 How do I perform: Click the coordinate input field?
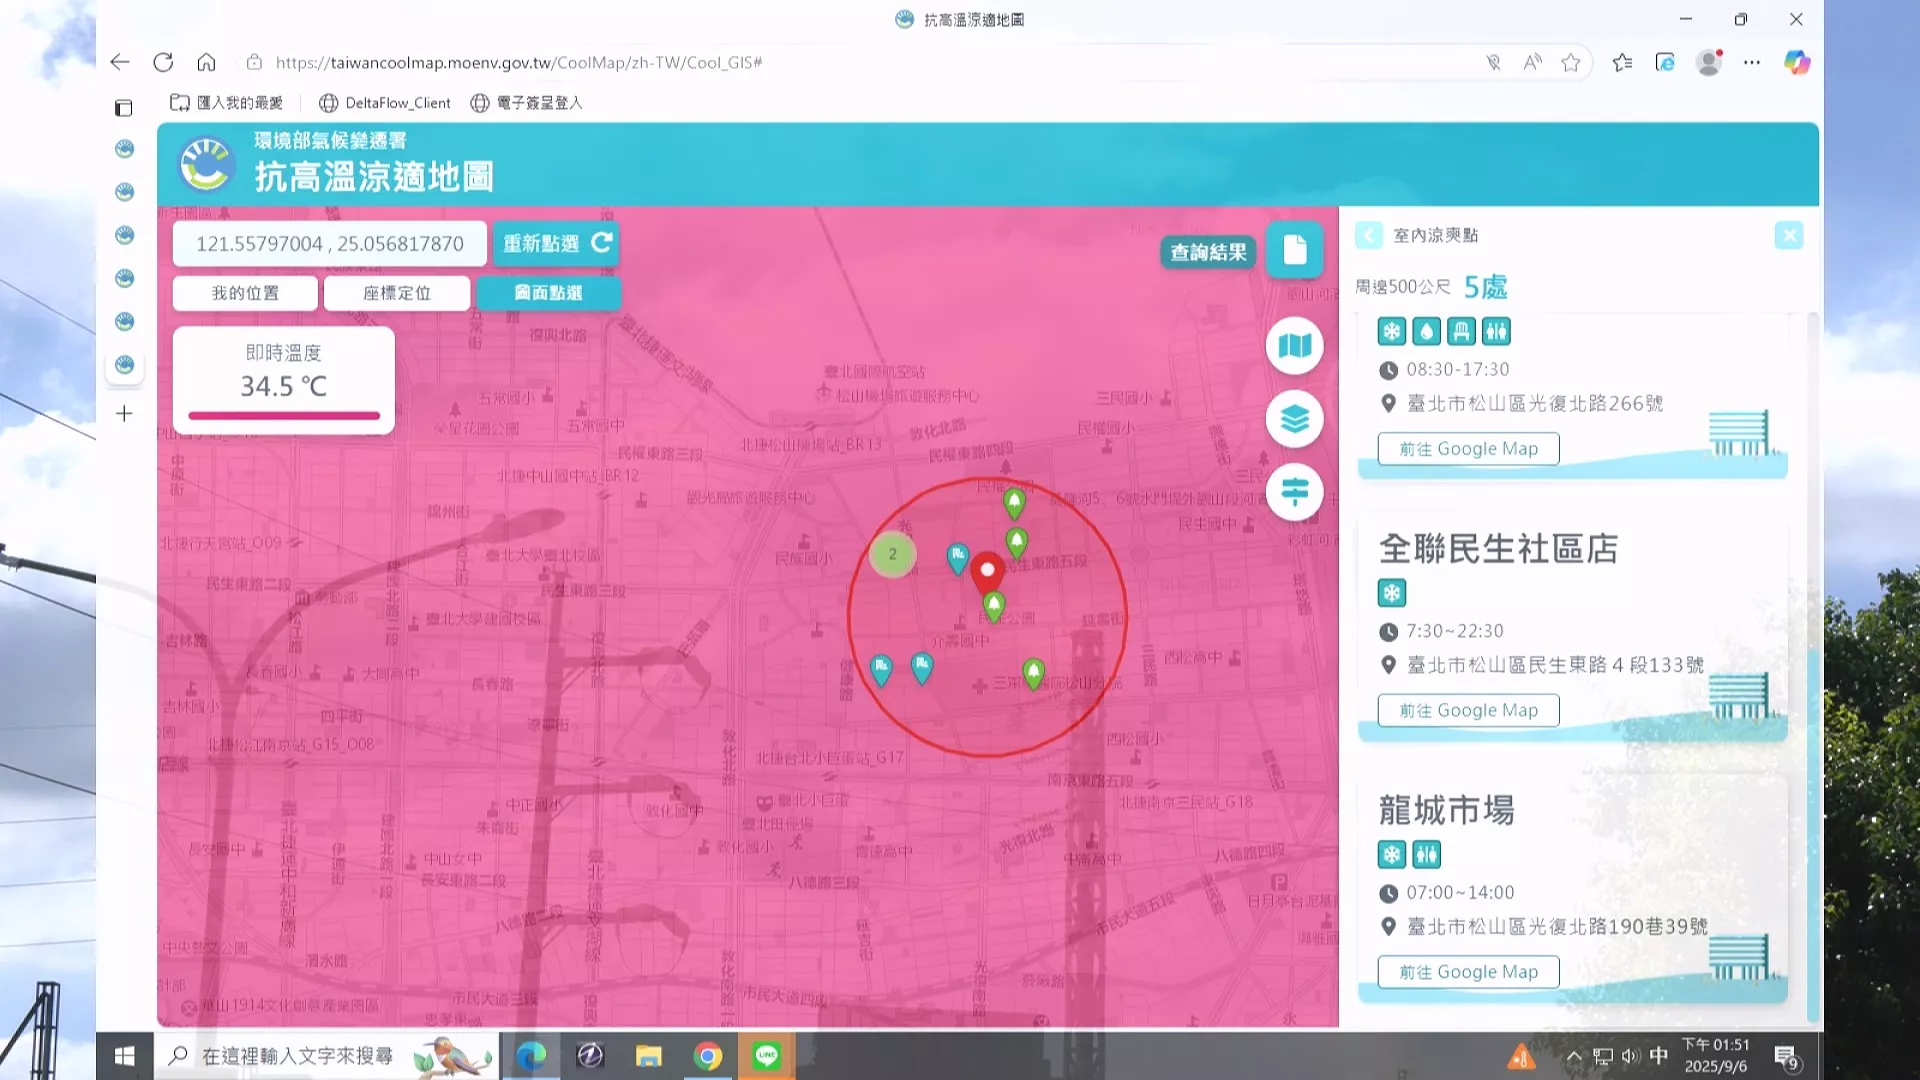[x=330, y=244]
